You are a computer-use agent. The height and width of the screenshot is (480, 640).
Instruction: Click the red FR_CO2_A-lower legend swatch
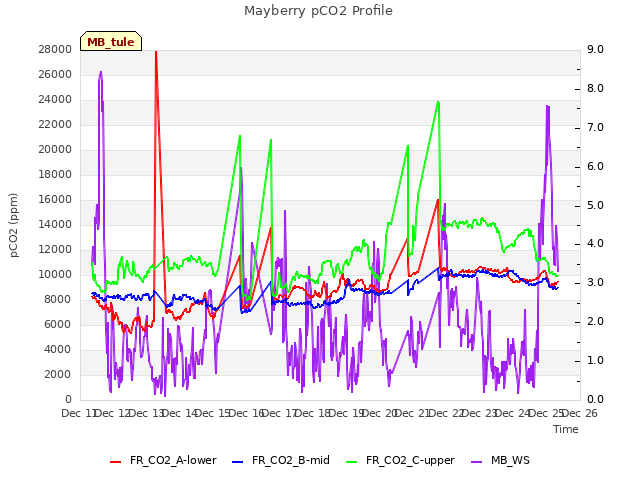116,462
